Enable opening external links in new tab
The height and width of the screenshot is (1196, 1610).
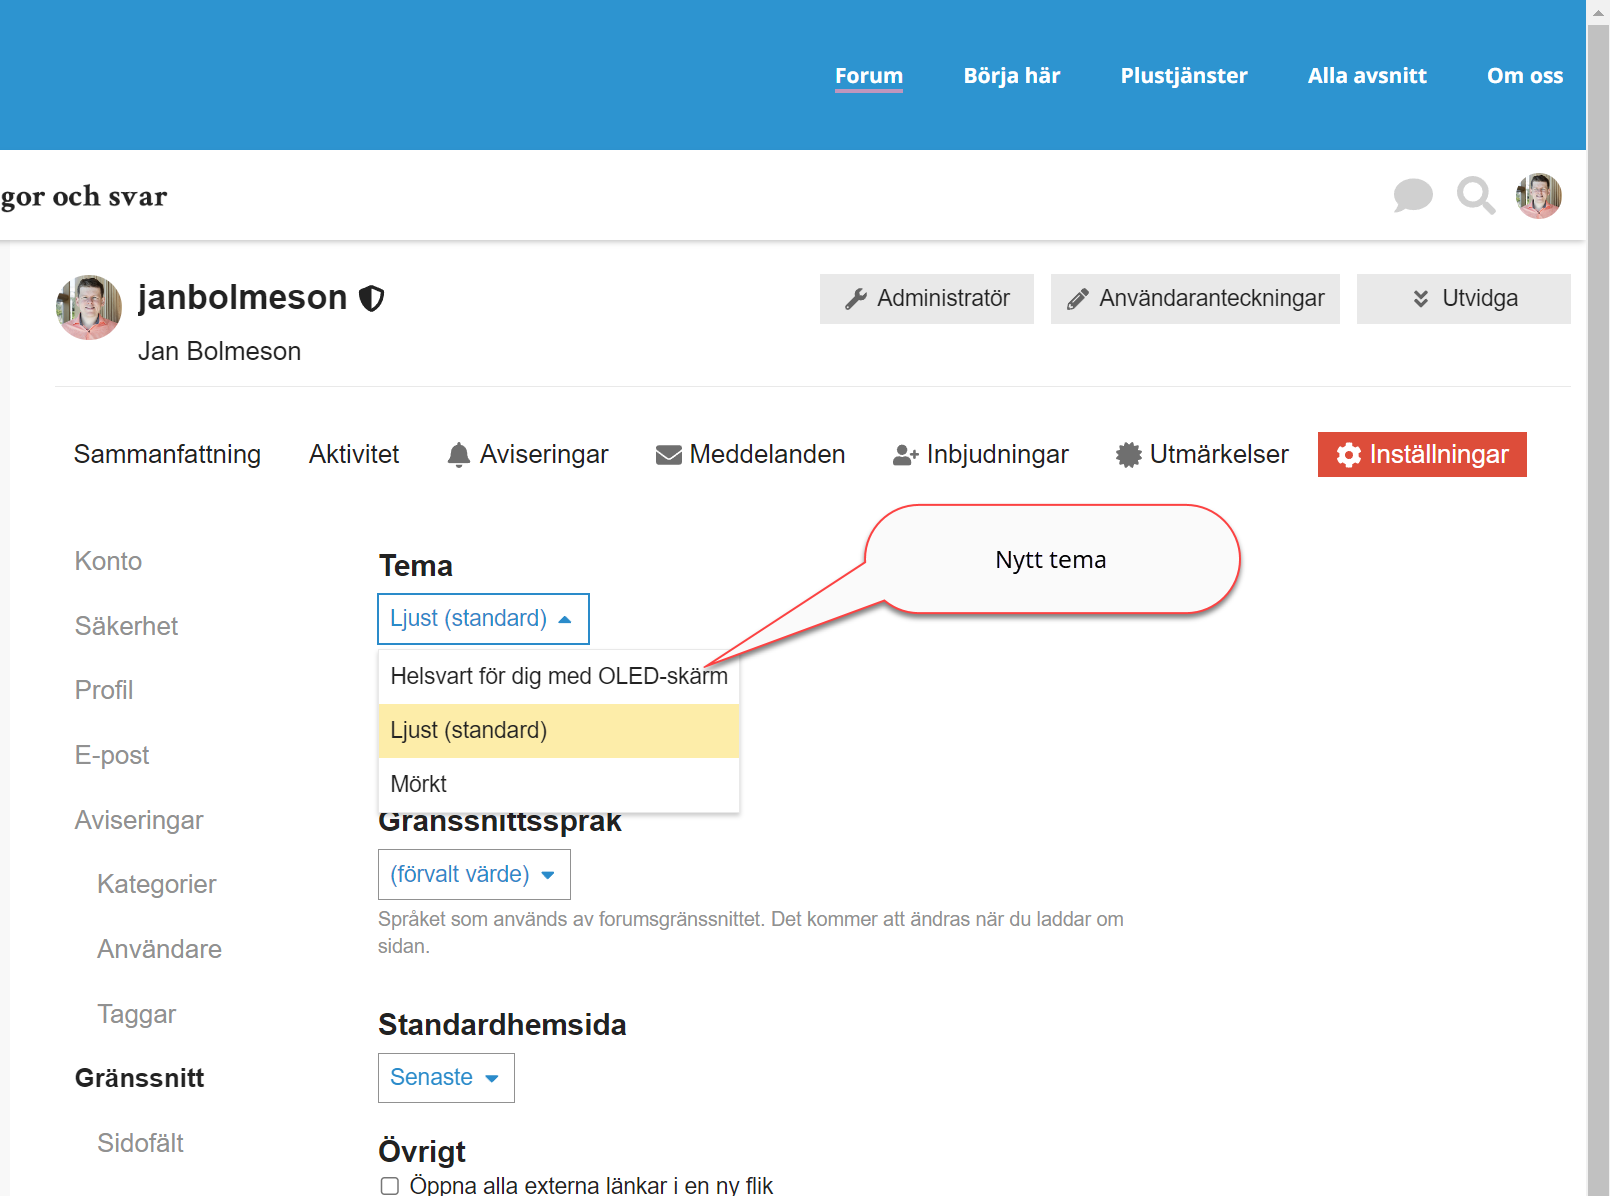pos(390,1186)
